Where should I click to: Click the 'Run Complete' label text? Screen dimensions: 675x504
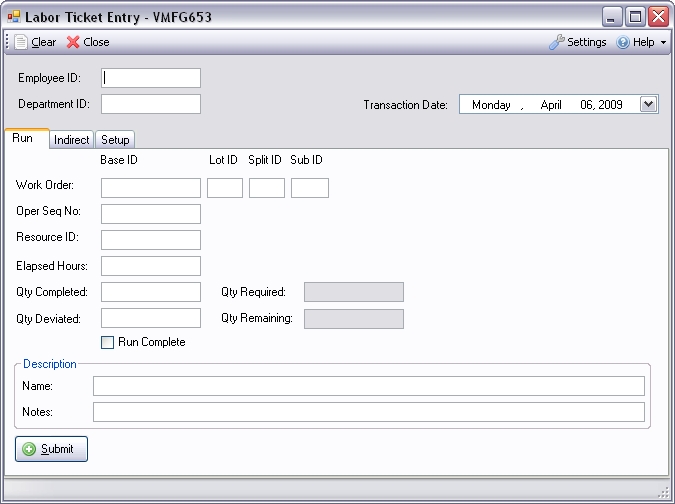pos(152,342)
